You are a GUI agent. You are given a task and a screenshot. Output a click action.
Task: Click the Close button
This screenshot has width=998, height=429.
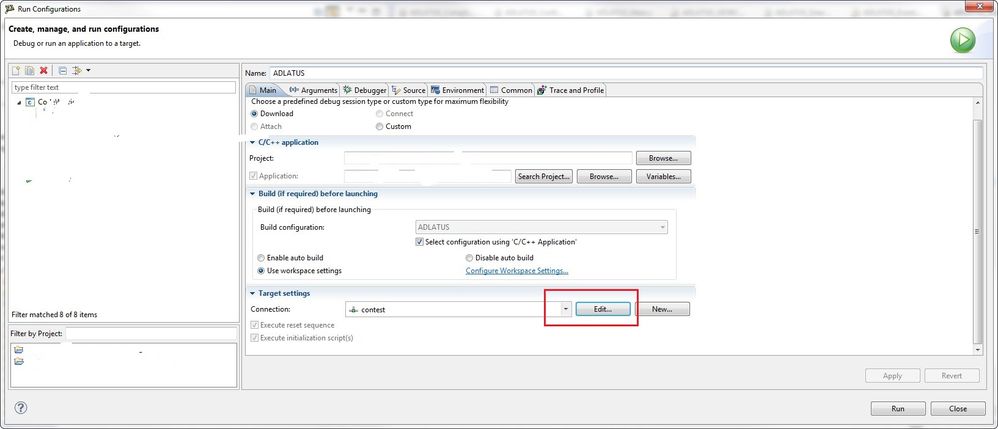[x=957, y=409]
